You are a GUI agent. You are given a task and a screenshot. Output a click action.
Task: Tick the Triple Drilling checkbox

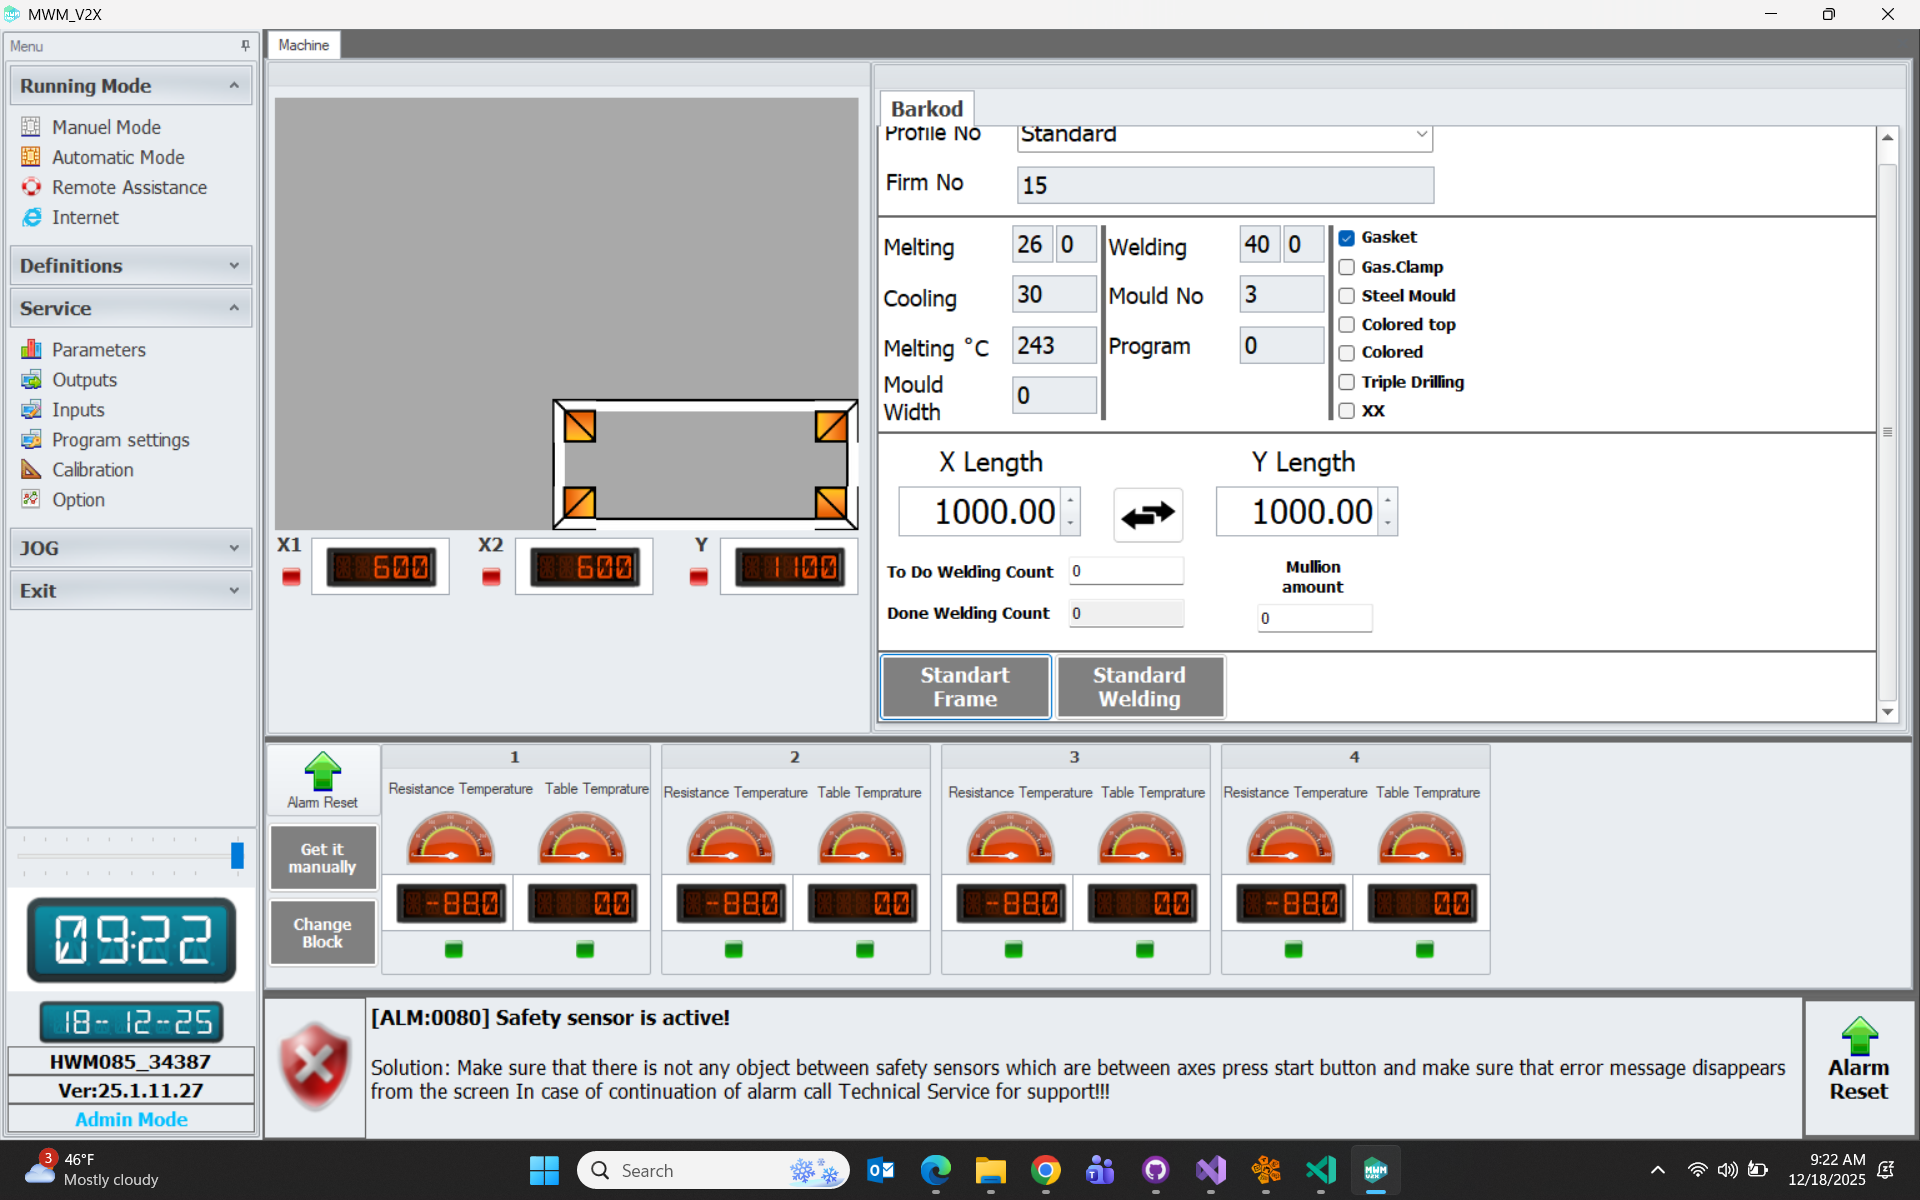(x=1347, y=382)
